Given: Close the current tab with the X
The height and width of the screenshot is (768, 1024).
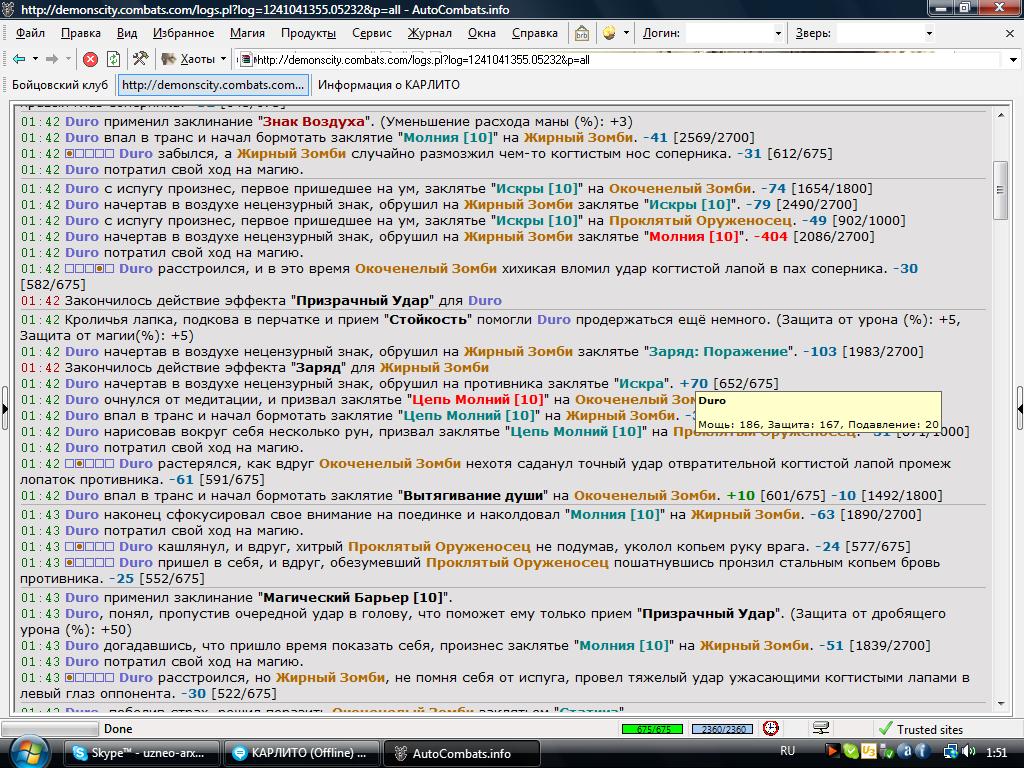Looking at the screenshot, I should [1010, 33].
